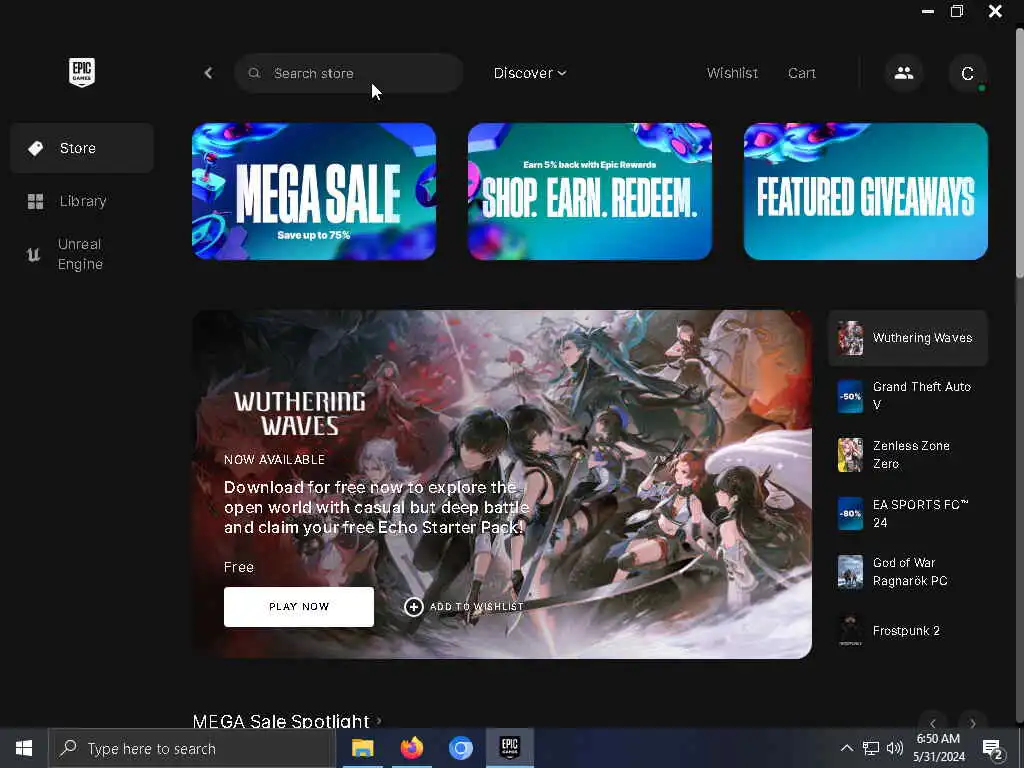The width and height of the screenshot is (1024, 768).
Task: Open network status tray icon
Action: (871, 748)
